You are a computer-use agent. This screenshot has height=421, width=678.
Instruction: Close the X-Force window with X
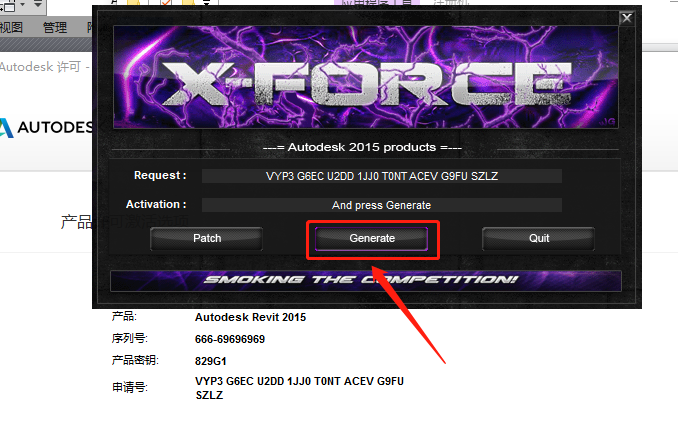[x=627, y=18]
